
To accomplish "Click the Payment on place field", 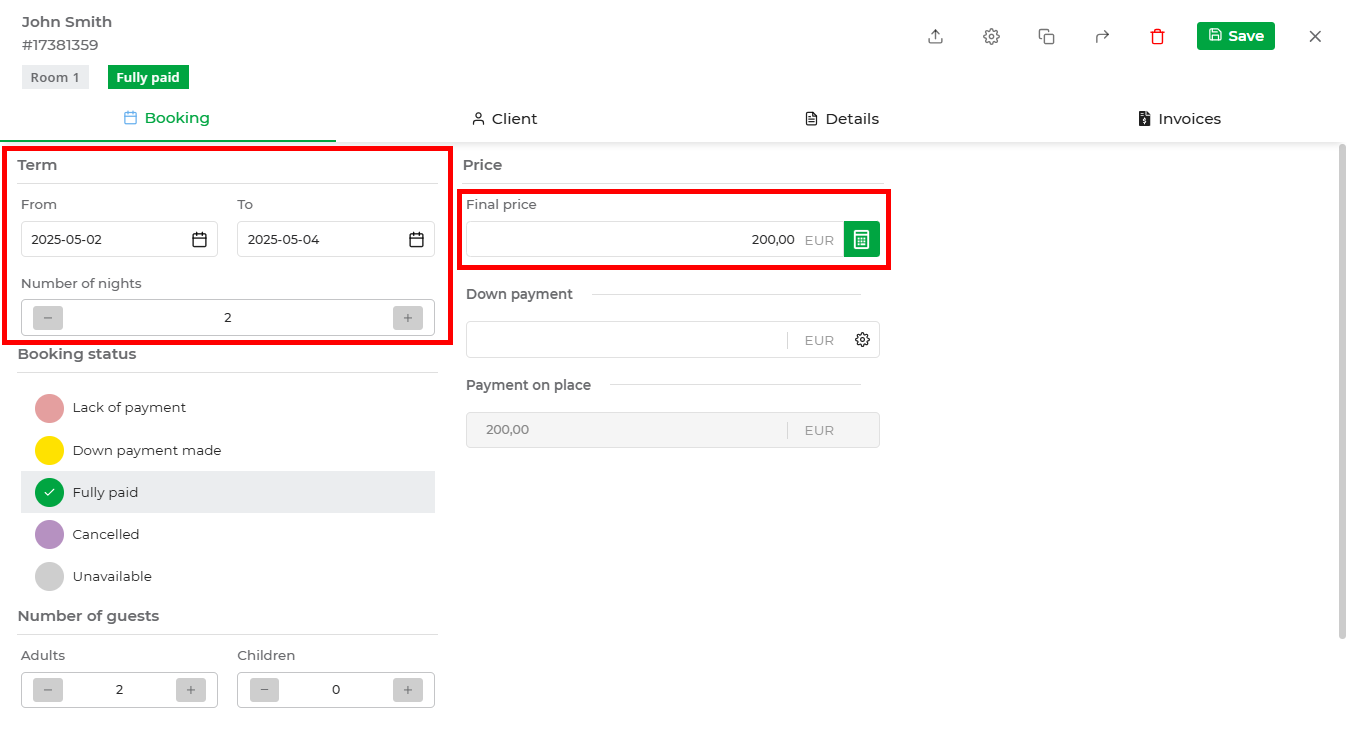I will pyautogui.click(x=673, y=430).
